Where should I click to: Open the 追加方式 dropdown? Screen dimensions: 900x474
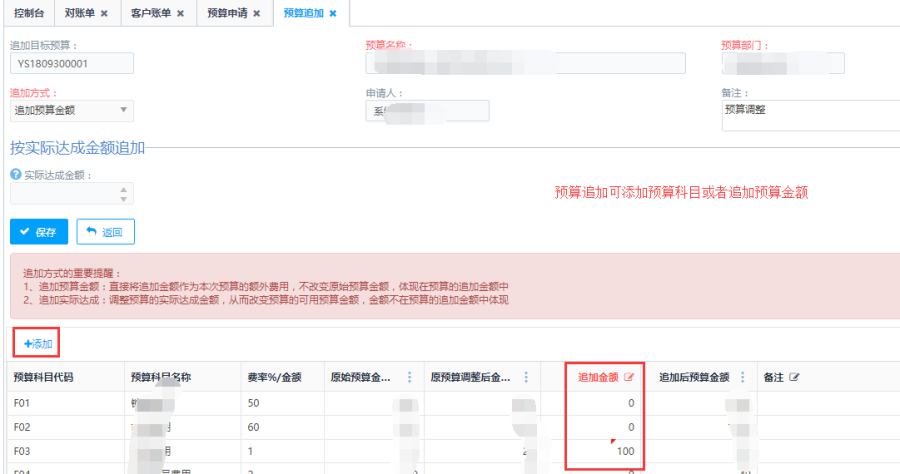(71, 111)
